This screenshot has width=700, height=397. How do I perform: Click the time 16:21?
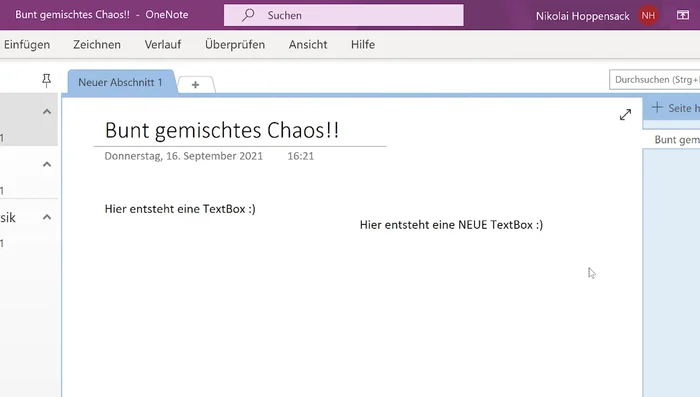(x=300, y=156)
